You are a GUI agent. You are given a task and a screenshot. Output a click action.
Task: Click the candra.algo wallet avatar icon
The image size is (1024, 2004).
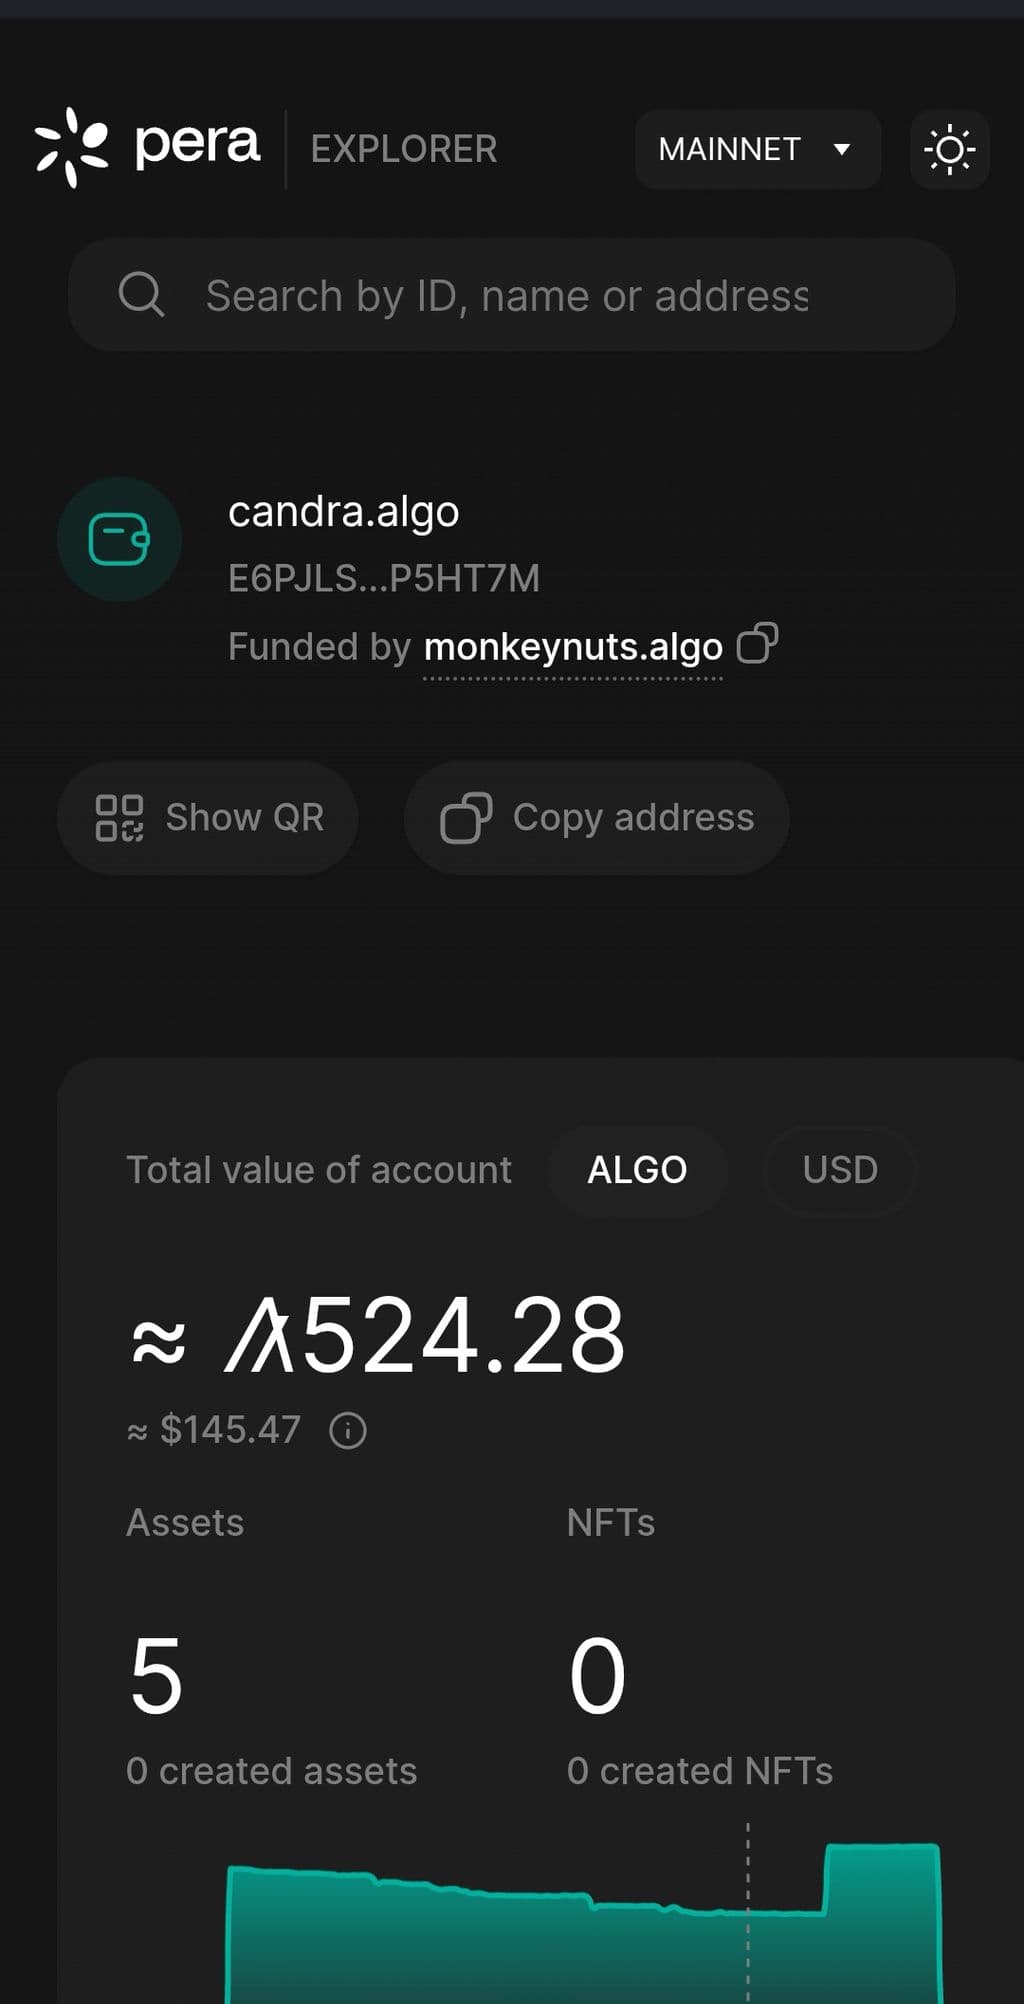click(119, 539)
